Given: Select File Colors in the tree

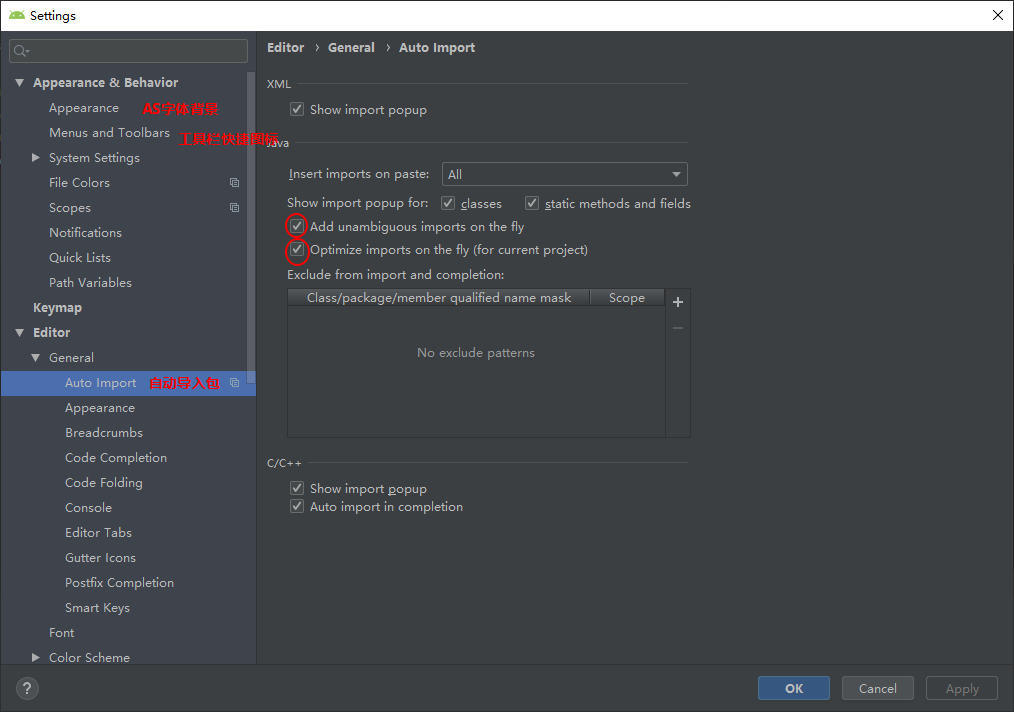Looking at the screenshot, I should pyautogui.click(x=79, y=183).
